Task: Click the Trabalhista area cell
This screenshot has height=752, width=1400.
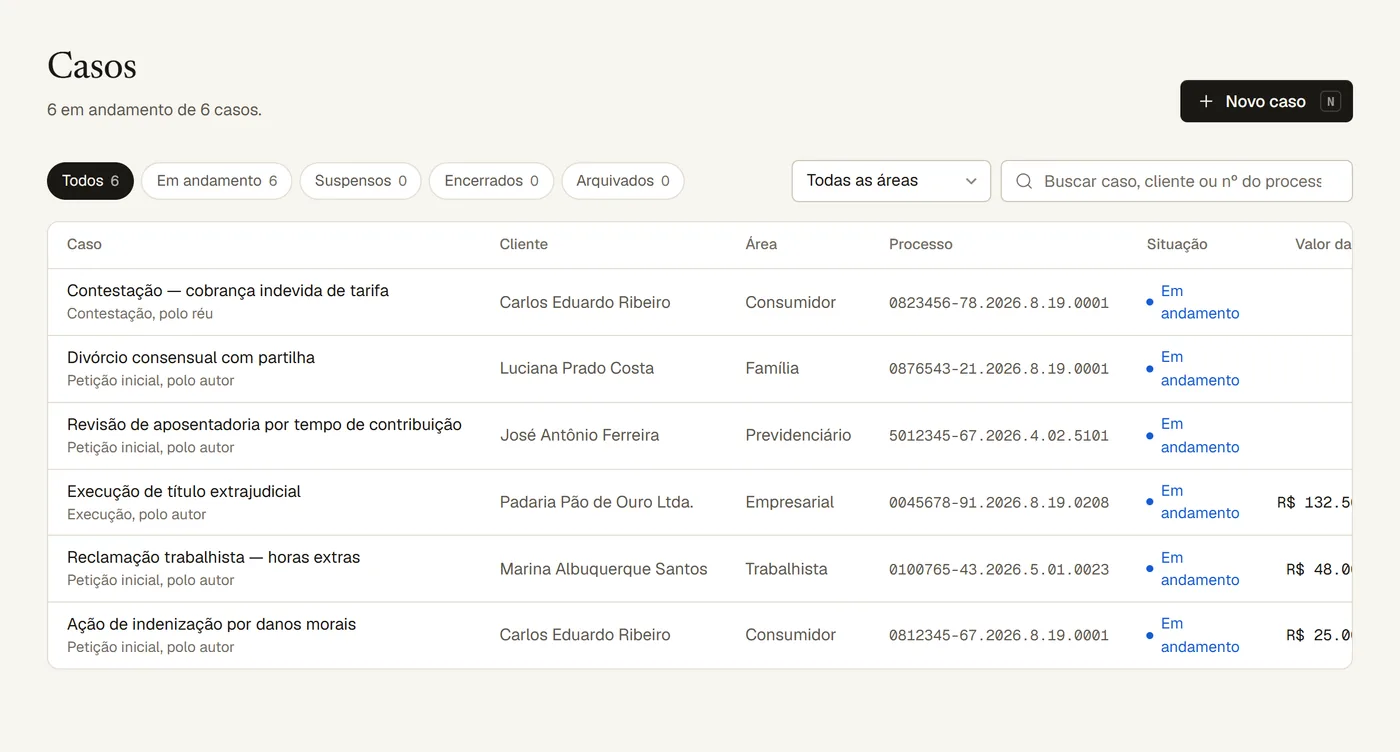Action: [786, 569]
